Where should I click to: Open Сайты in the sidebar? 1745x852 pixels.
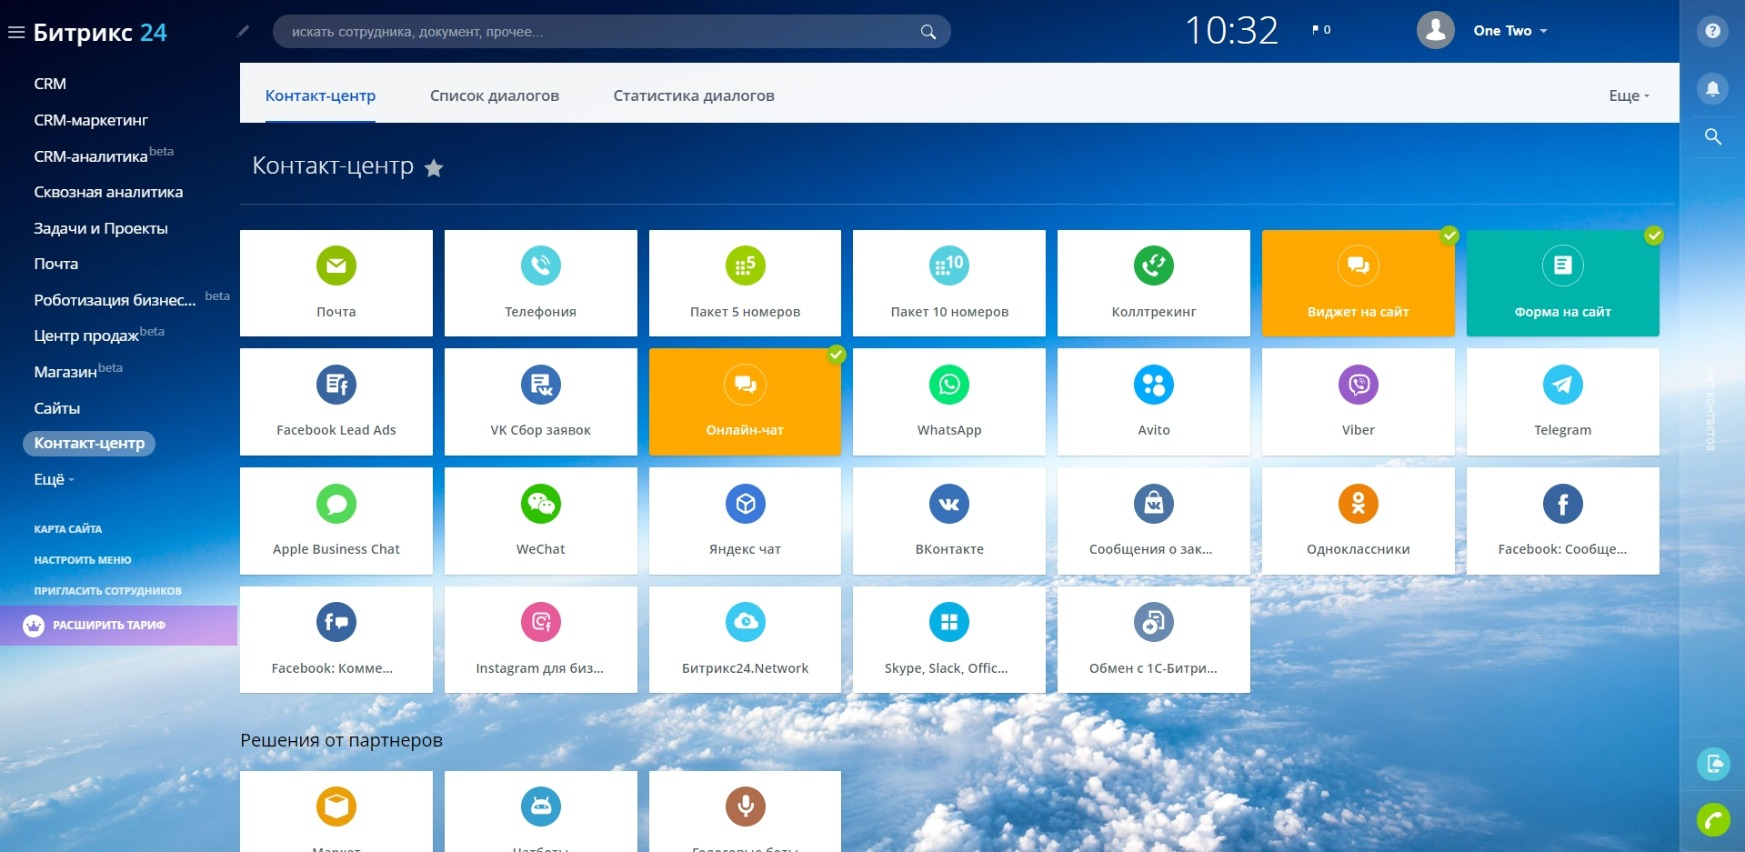(x=57, y=408)
